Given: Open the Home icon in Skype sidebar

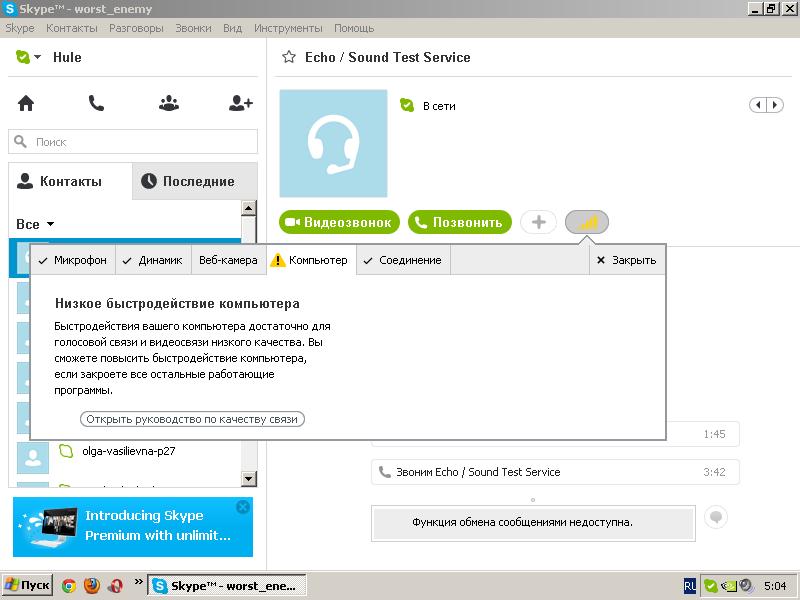Looking at the screenshot, I should tap(26, 104).
